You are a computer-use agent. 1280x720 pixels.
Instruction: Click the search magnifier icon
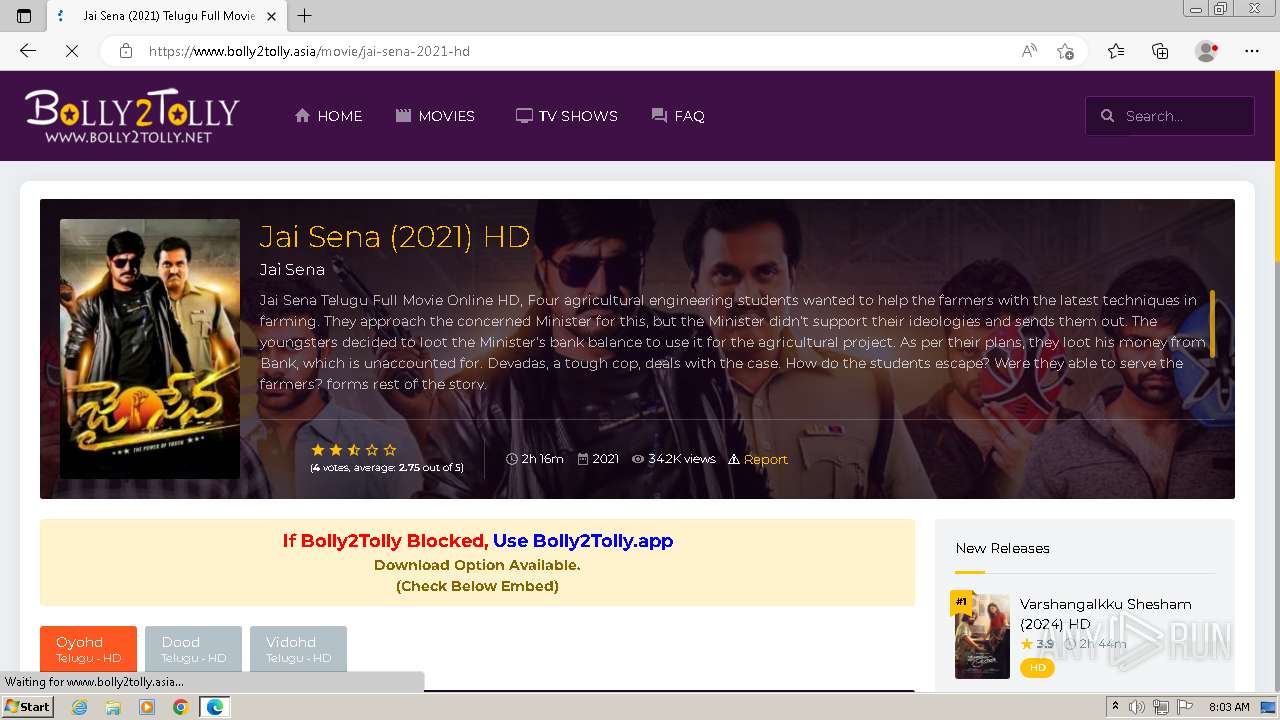coord(1107,116)
